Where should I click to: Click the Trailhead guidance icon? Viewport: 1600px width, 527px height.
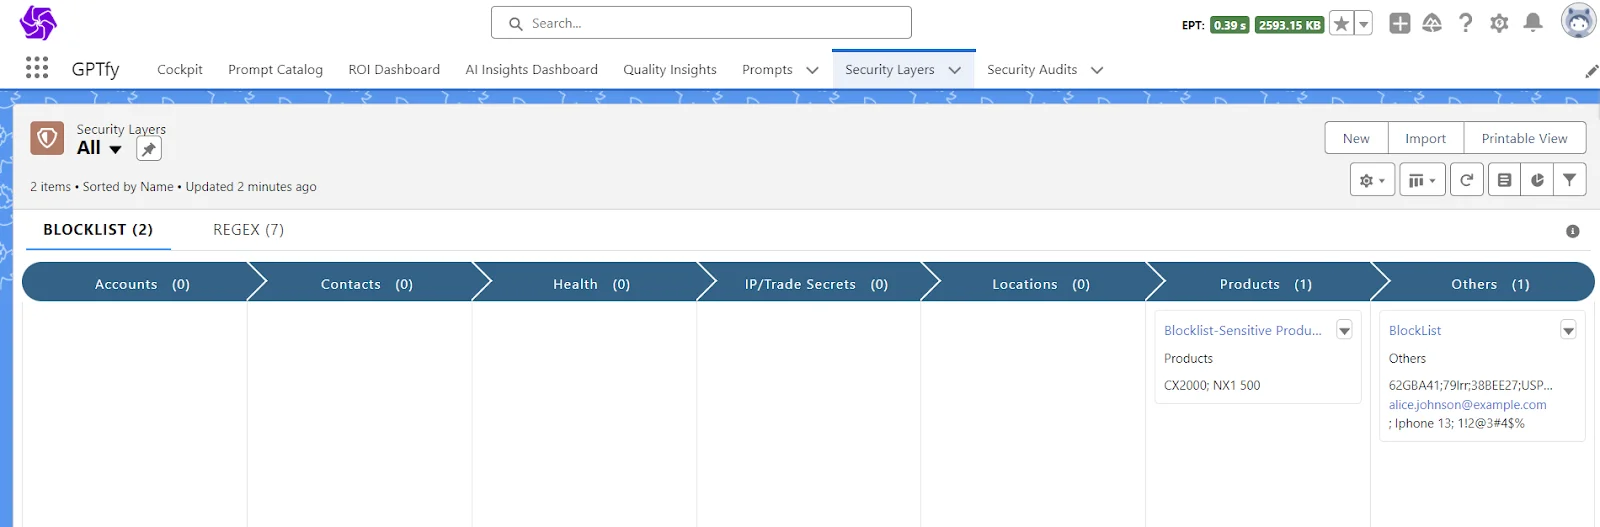(x=1432, y=23)
